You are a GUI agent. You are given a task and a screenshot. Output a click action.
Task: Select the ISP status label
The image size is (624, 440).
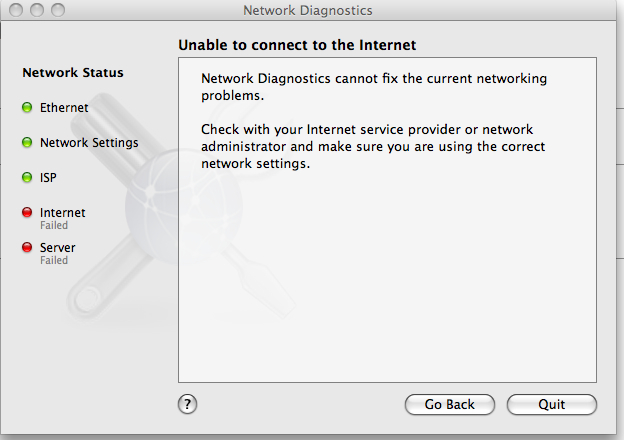[48, 177]
